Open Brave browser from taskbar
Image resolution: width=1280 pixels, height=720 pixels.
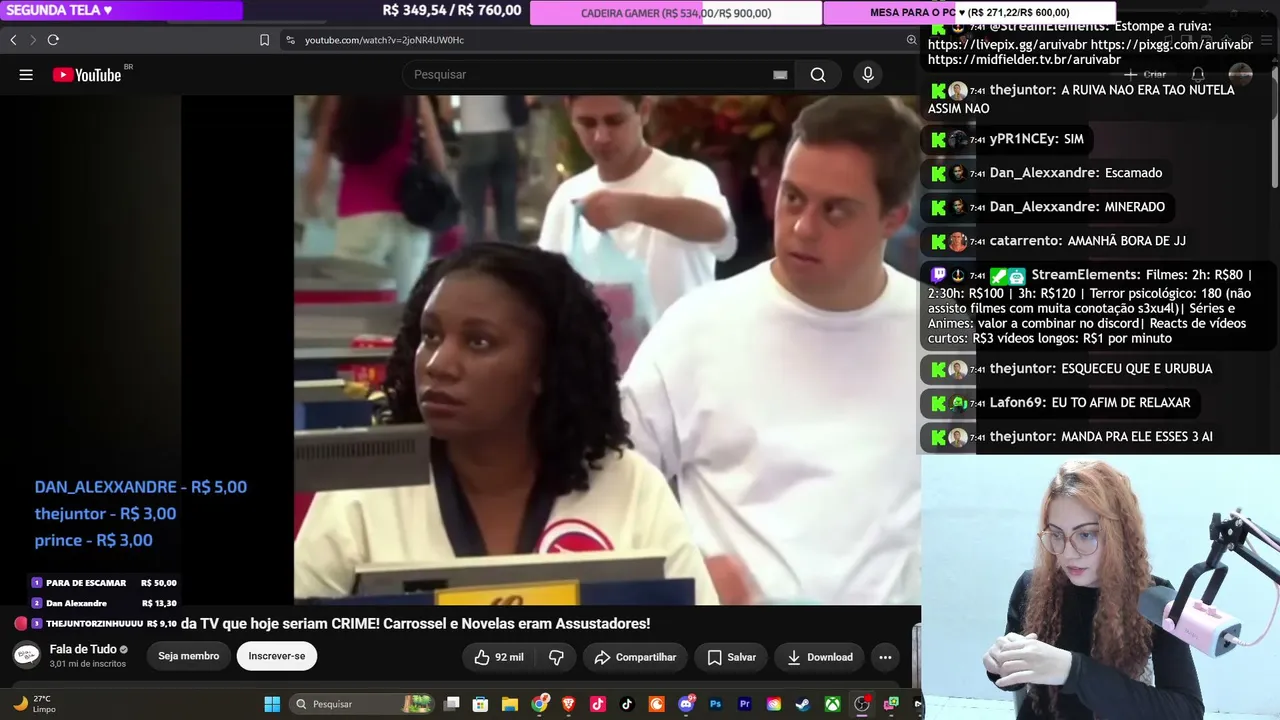click(x=569, y=704)
